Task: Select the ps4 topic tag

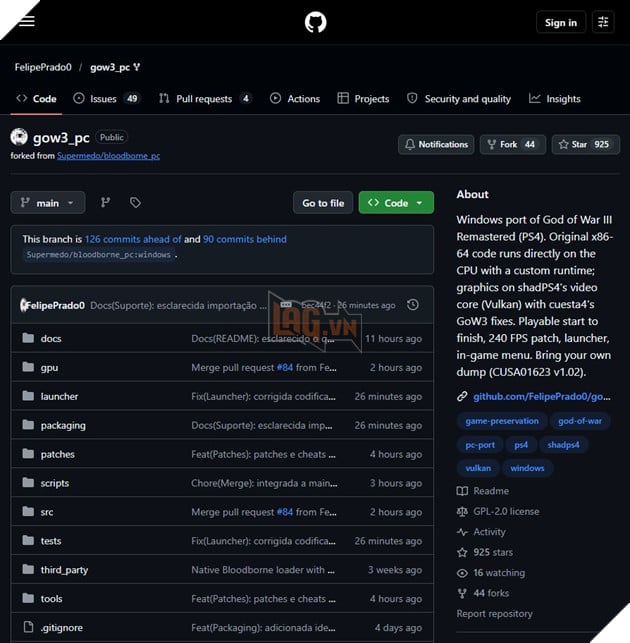Action: [521, 445]
